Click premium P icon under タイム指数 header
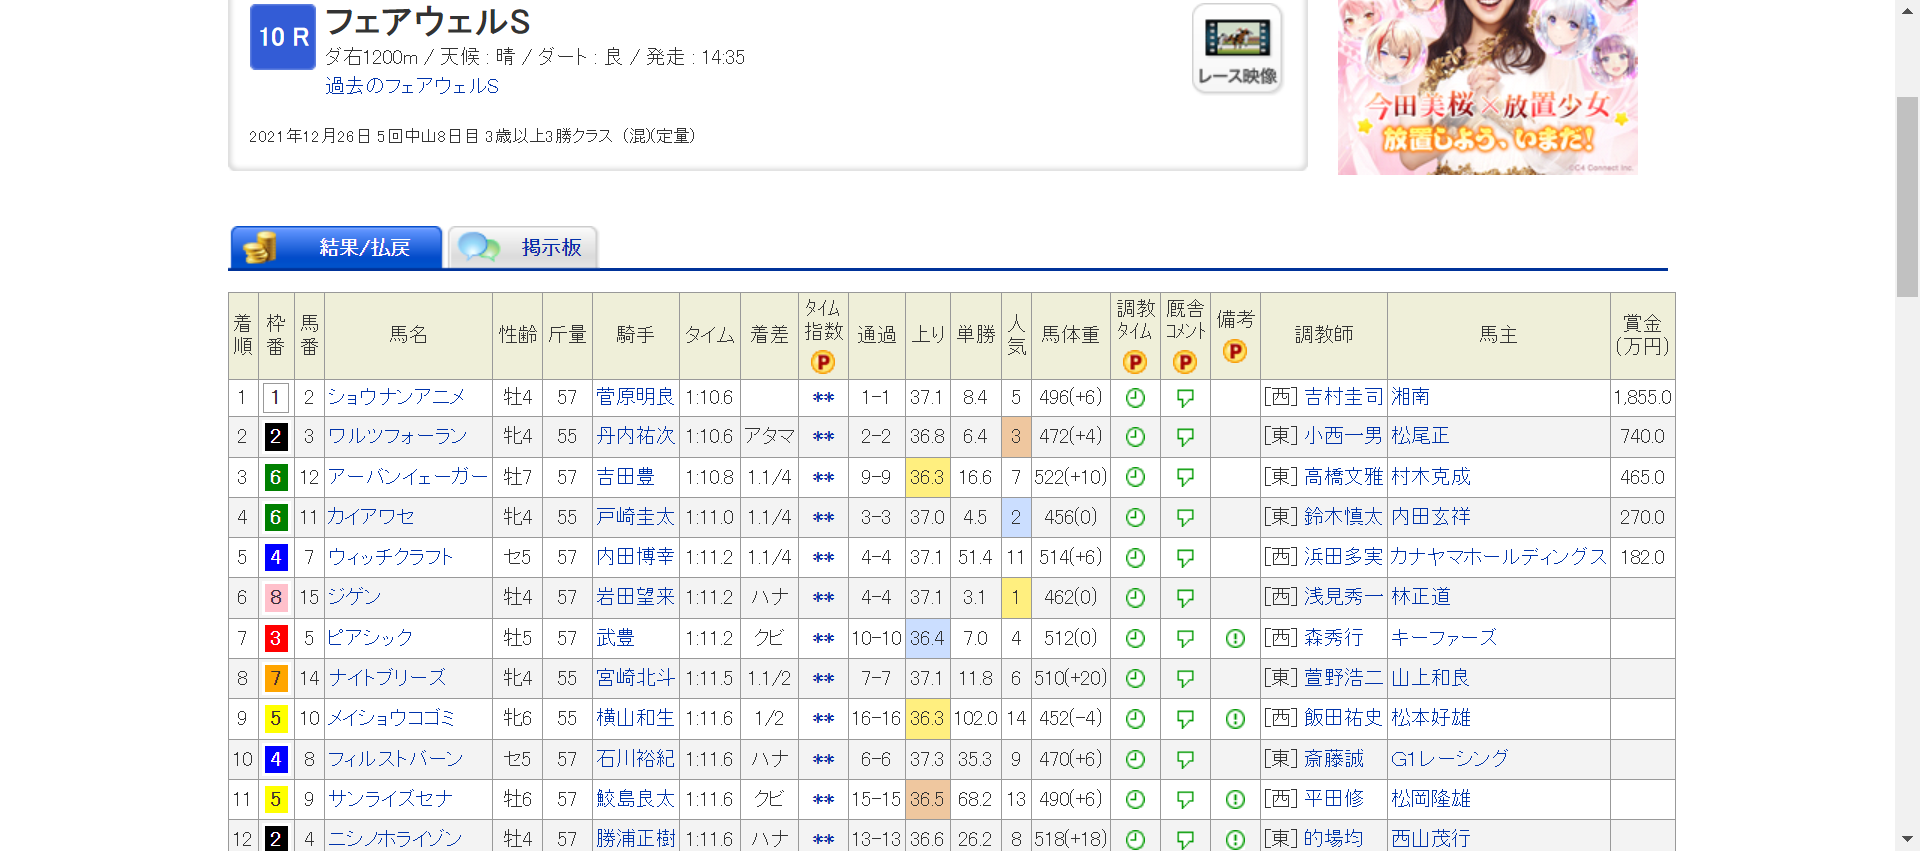Viewport: 1920px width, 851px height. coord(823,362)
